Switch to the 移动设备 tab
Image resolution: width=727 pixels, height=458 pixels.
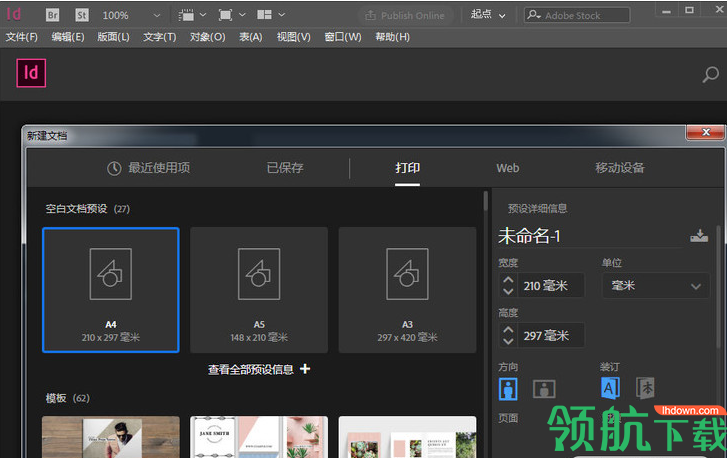(x=620, y=168)
